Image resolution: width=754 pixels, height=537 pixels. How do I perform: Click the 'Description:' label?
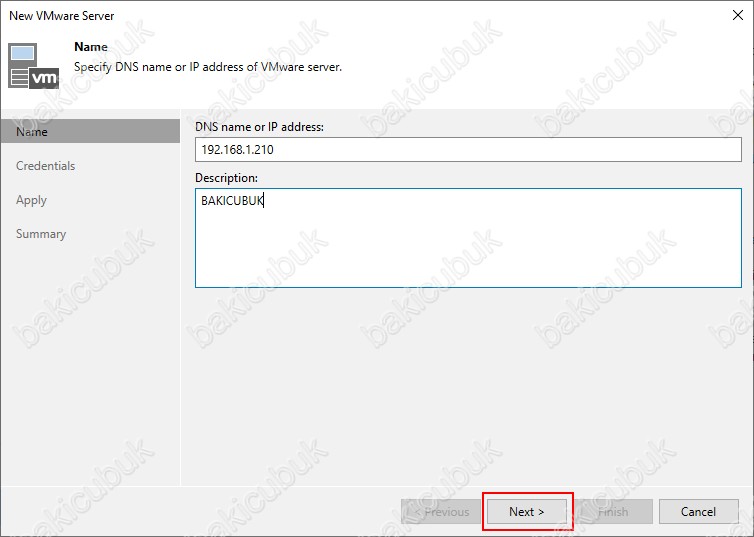(226, 178)
